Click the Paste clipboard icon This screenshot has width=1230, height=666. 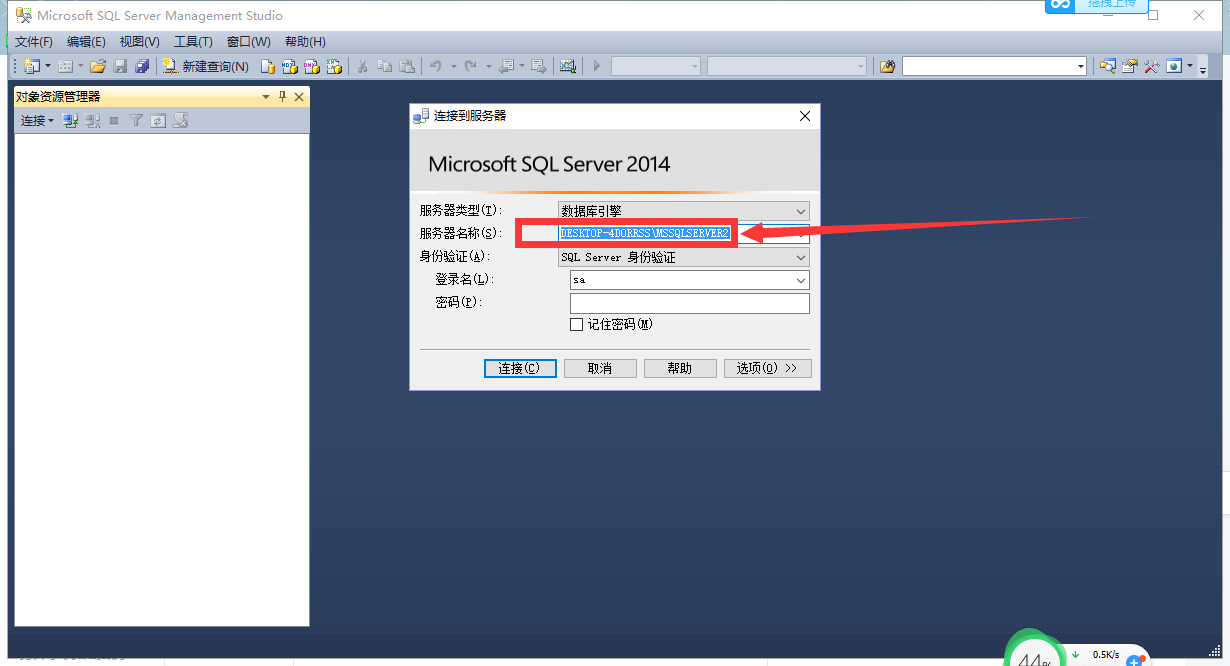(x=407, y=66)
